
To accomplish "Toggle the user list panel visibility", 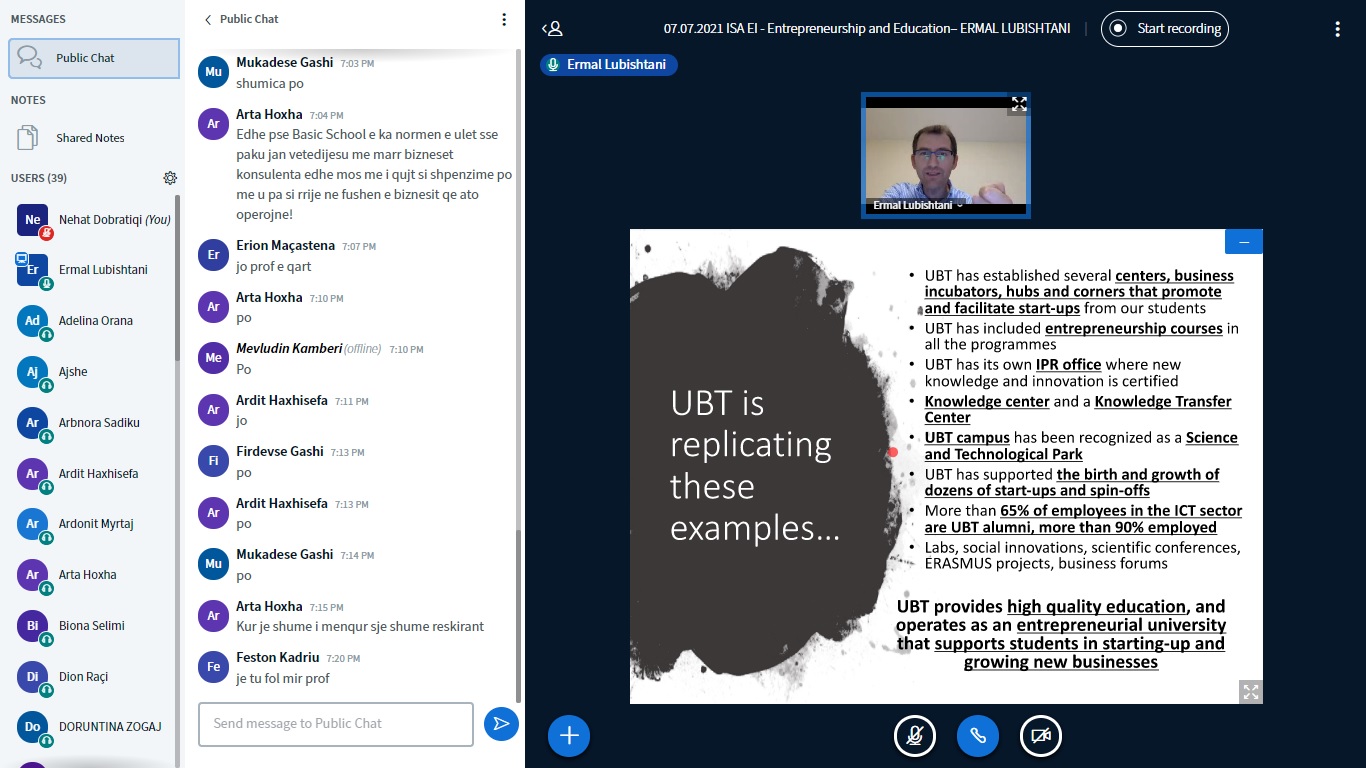I will (552, 29).
